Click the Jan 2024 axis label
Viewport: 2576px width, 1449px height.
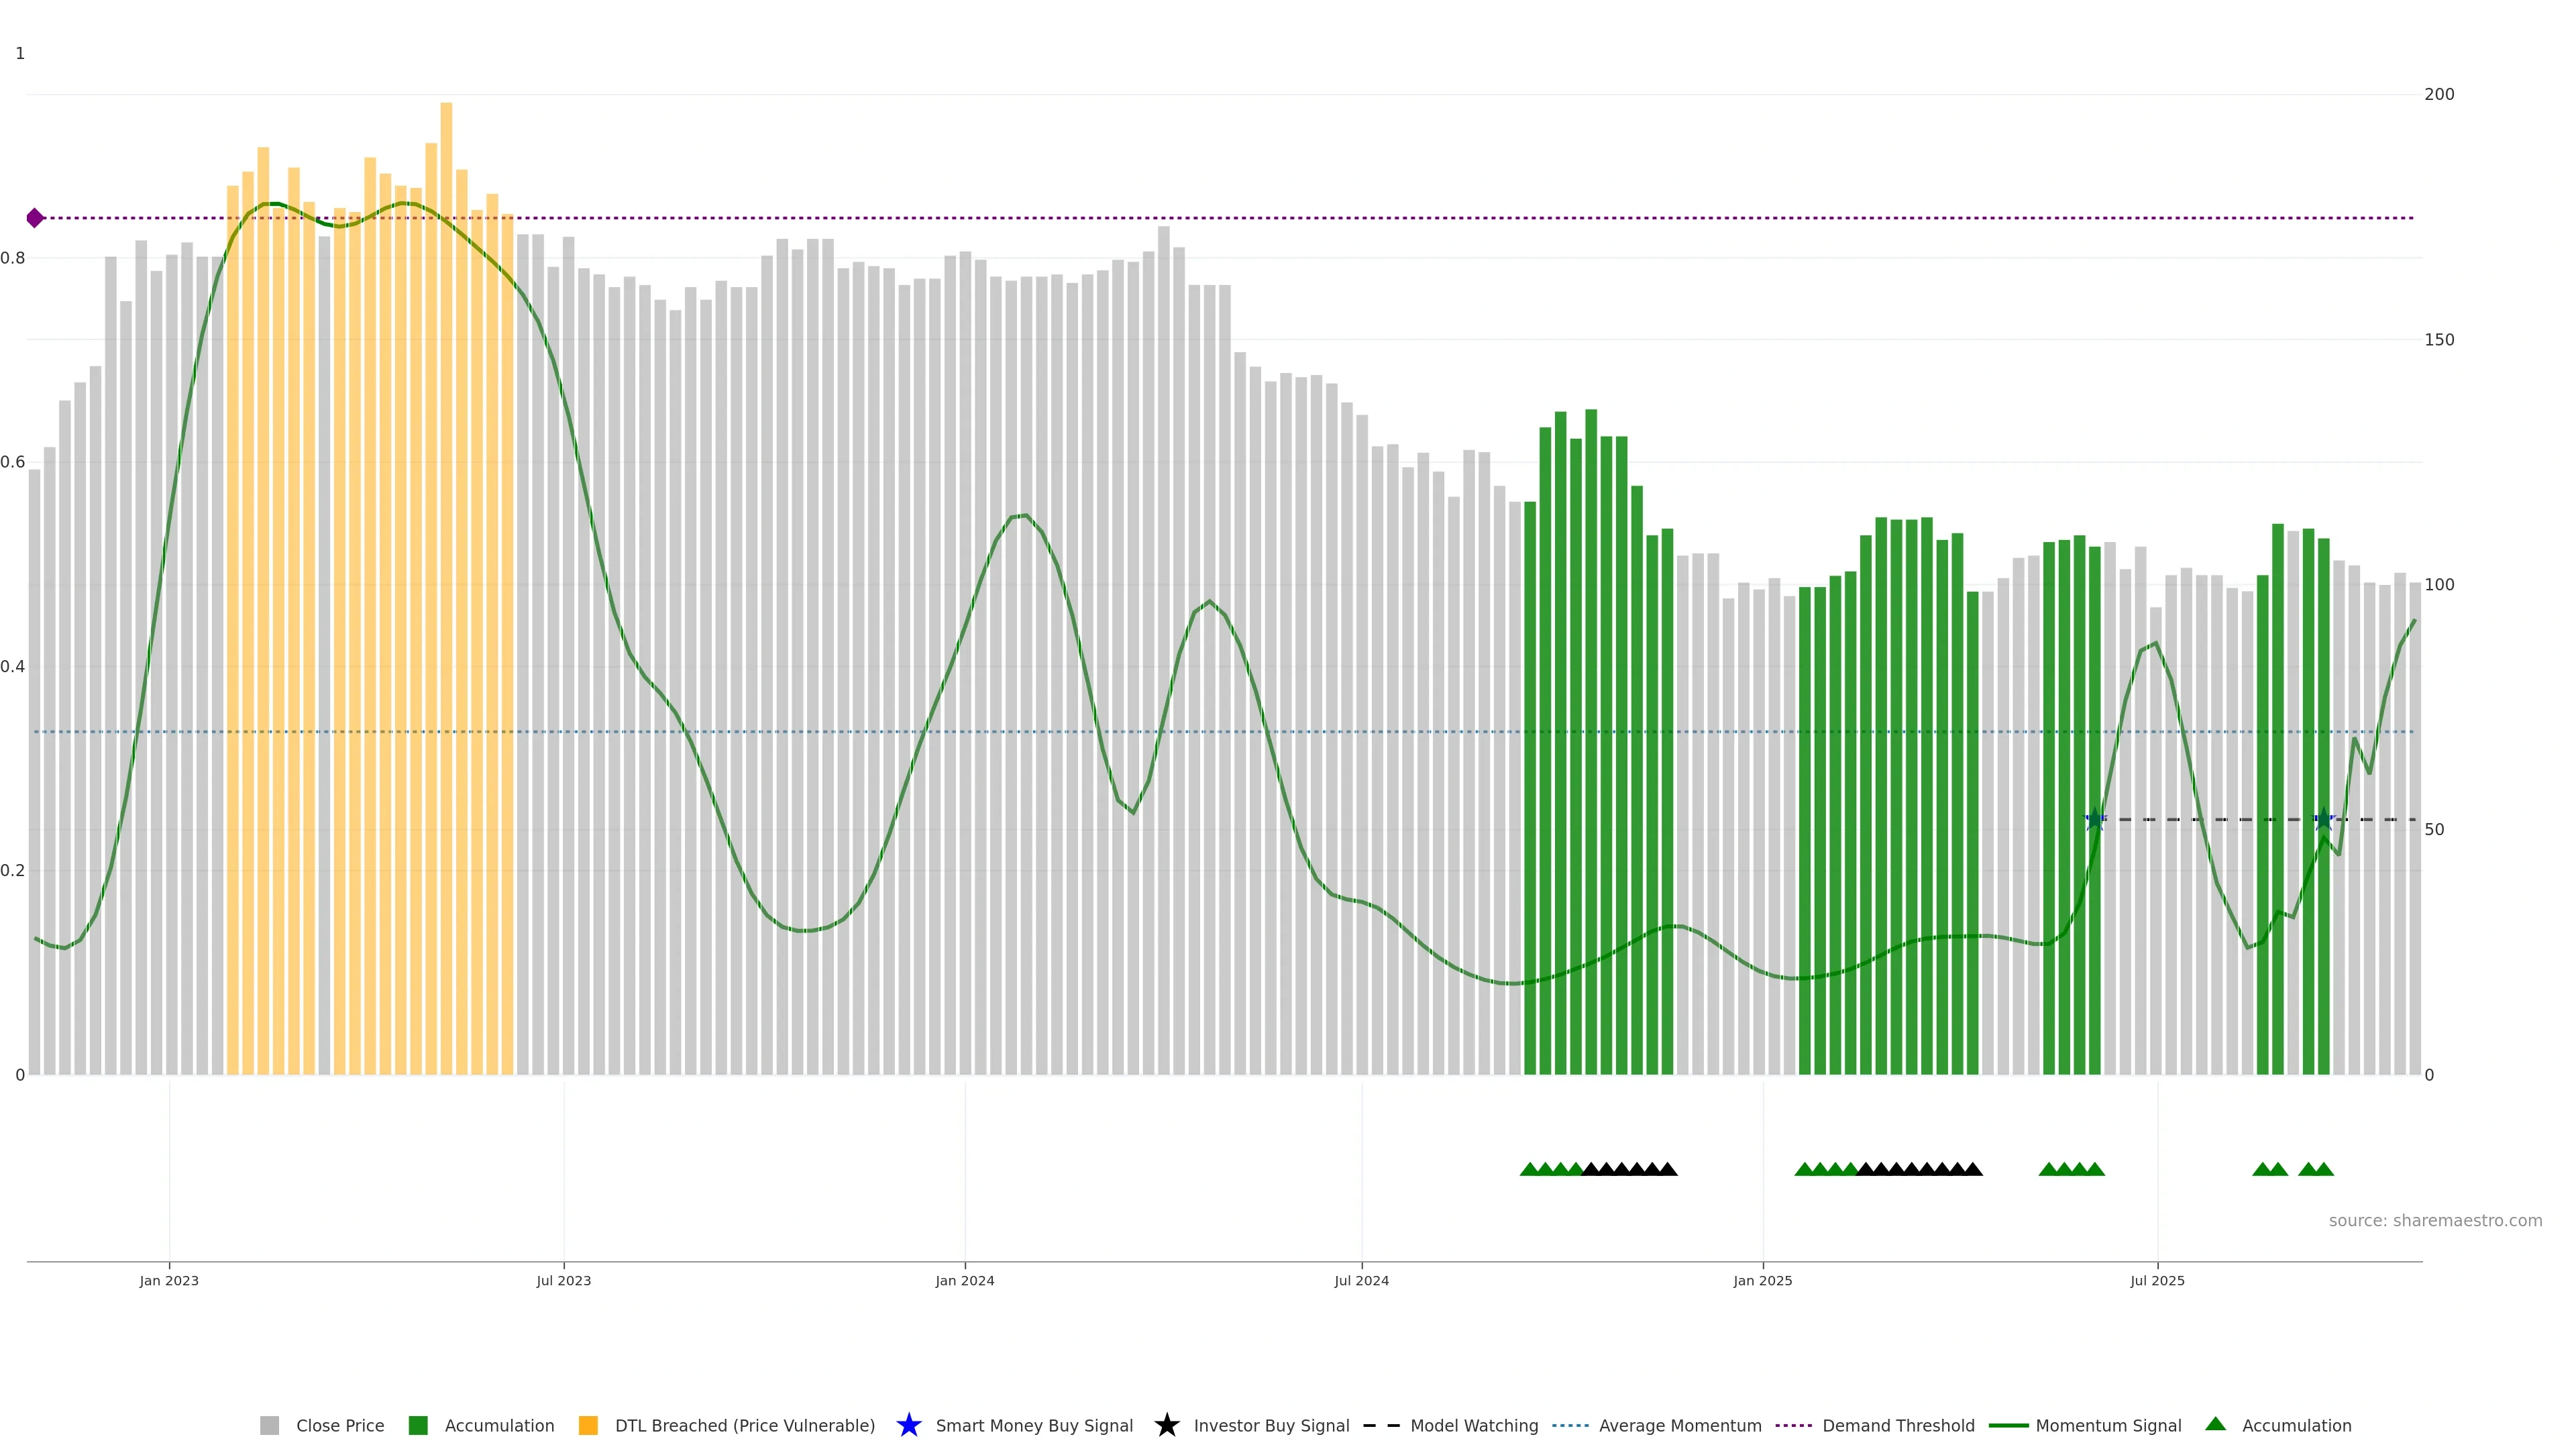click(x=964, y=1281)
